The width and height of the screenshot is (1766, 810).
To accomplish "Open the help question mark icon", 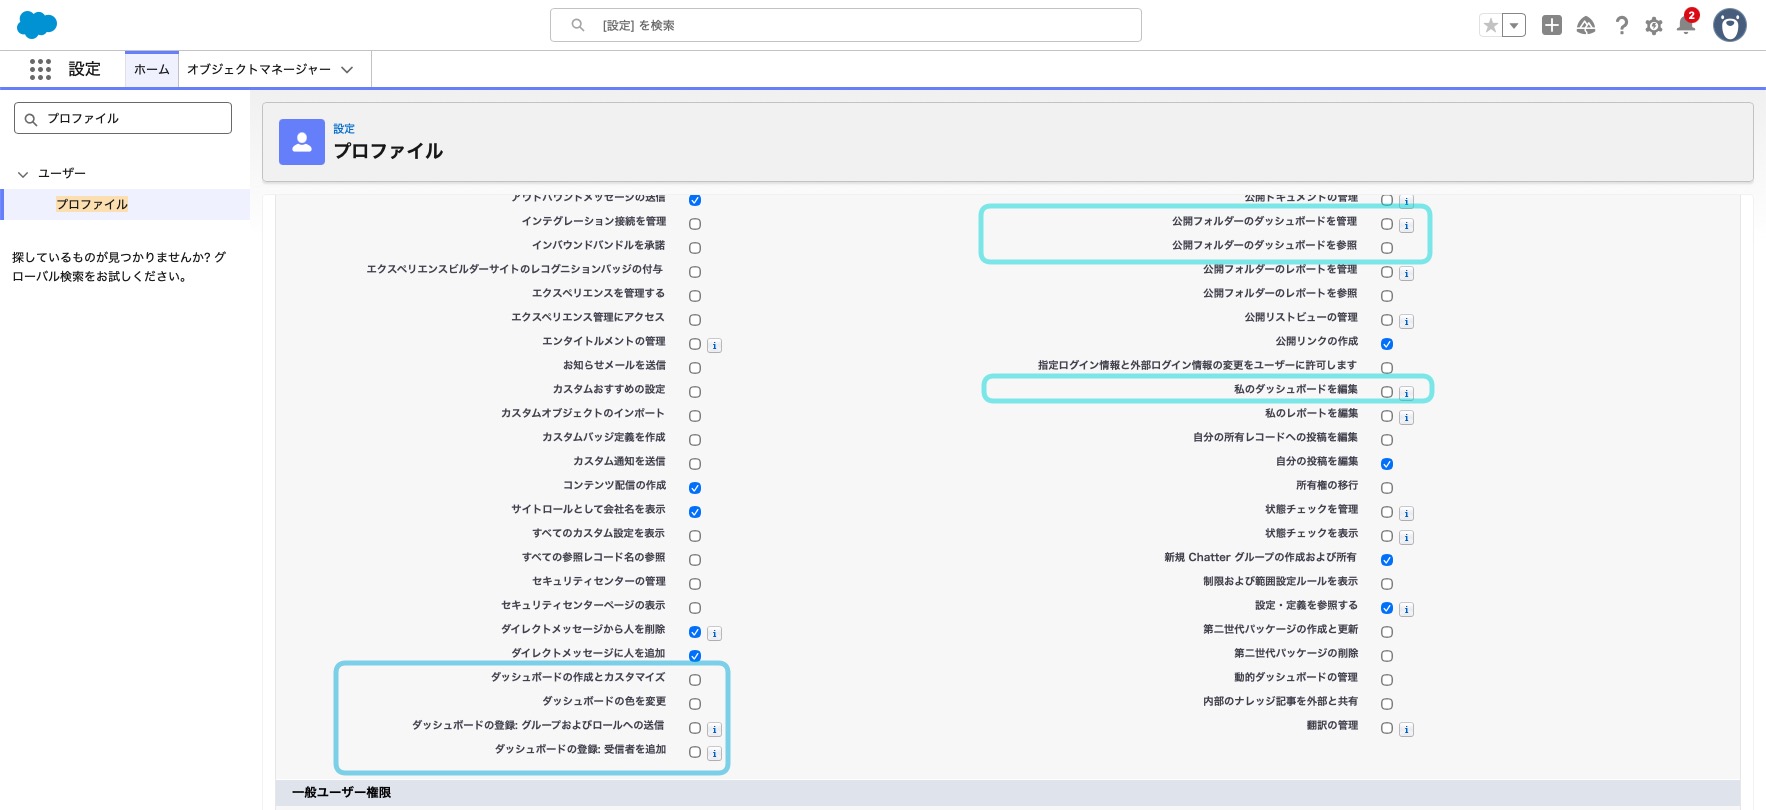I will pos(1621,26).
